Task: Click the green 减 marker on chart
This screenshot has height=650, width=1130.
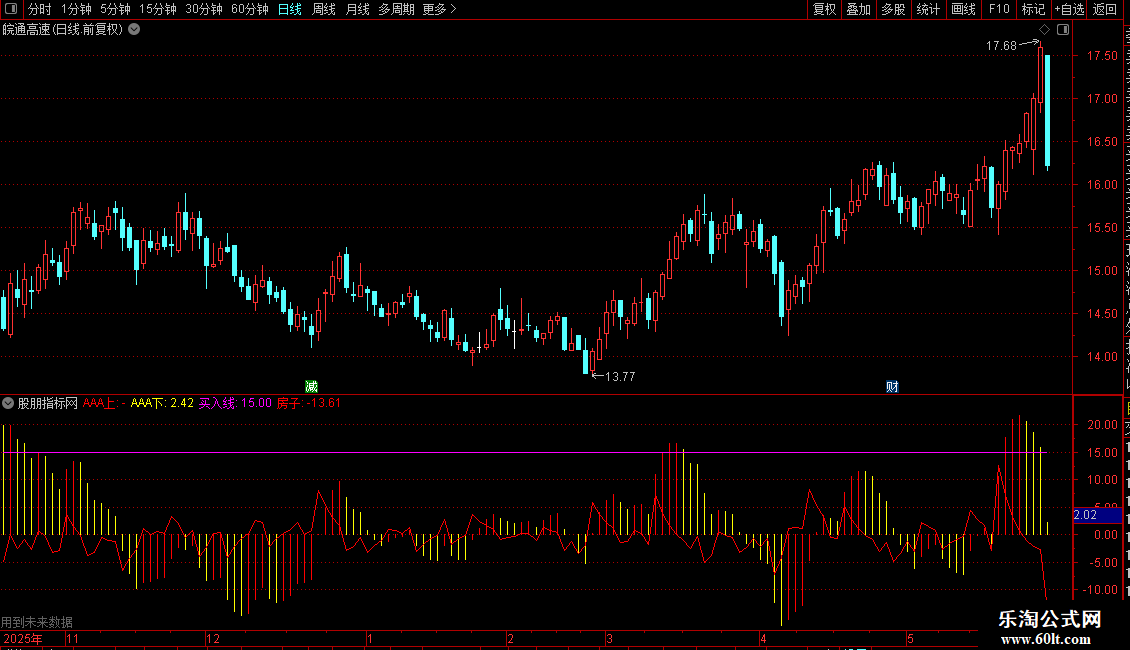Action: [x=311, y=387]
